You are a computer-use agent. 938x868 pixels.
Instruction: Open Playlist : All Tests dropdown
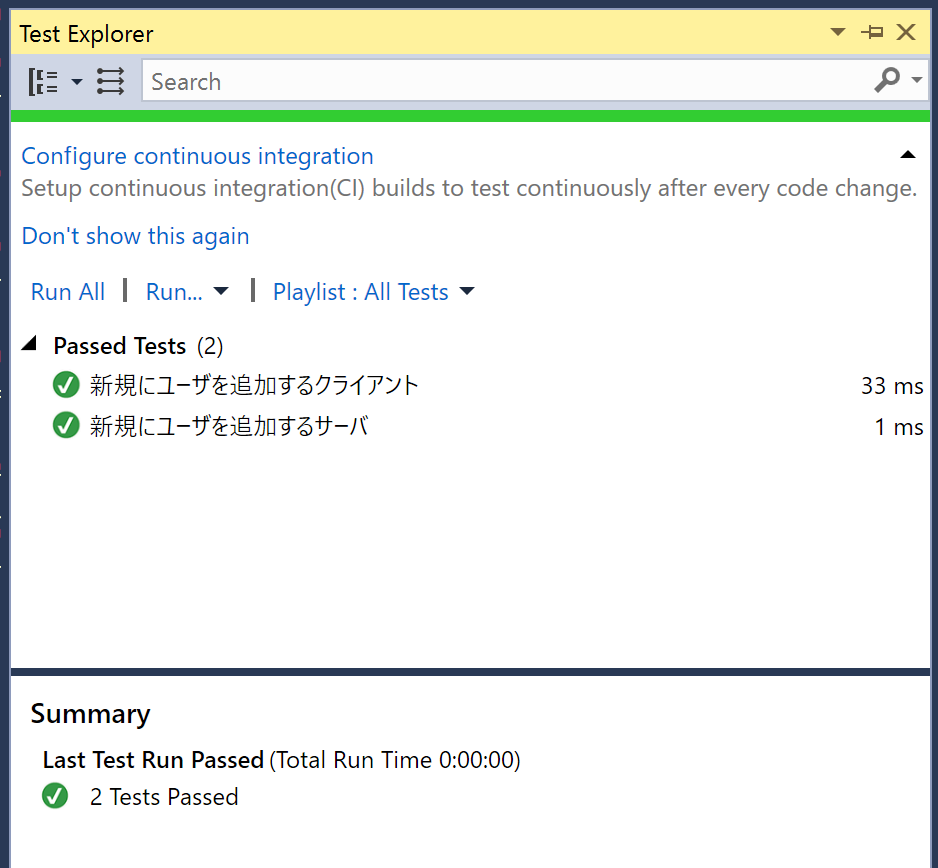point(373,292)
